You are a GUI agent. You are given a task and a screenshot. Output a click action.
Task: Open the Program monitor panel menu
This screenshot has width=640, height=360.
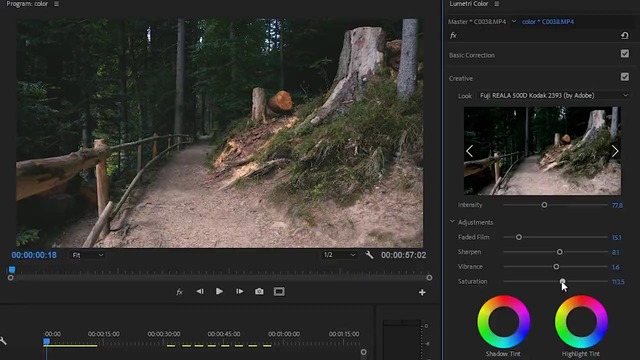coord(56,4)
